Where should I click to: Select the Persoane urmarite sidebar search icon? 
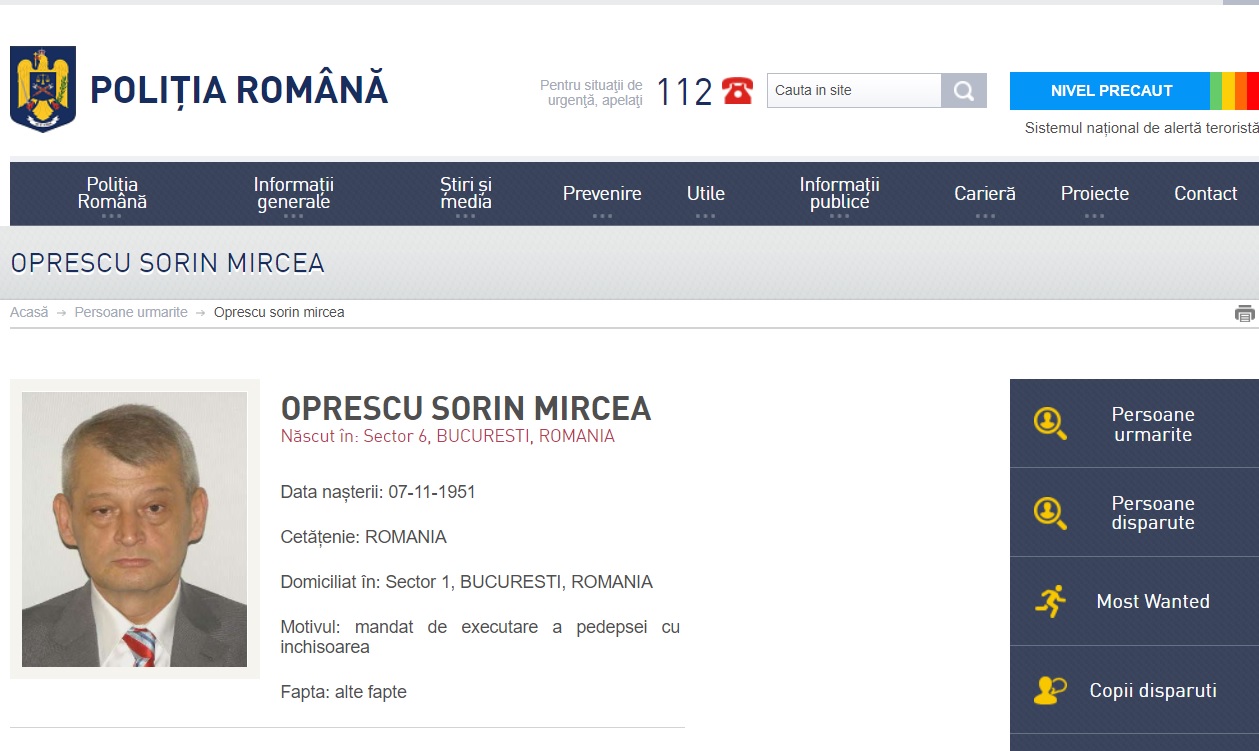[x=1048, y=422]
